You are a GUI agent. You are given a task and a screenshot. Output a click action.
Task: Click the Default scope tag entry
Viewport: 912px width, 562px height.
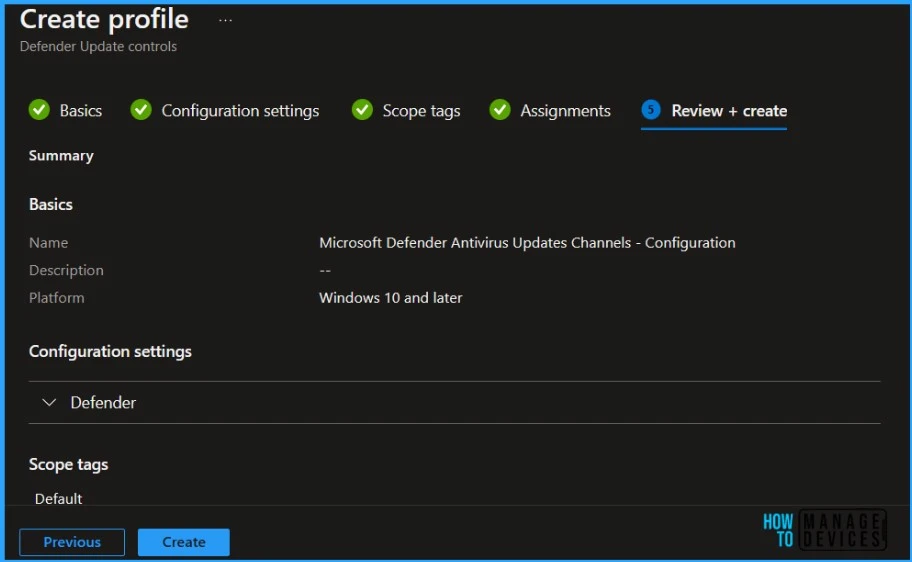58,499
